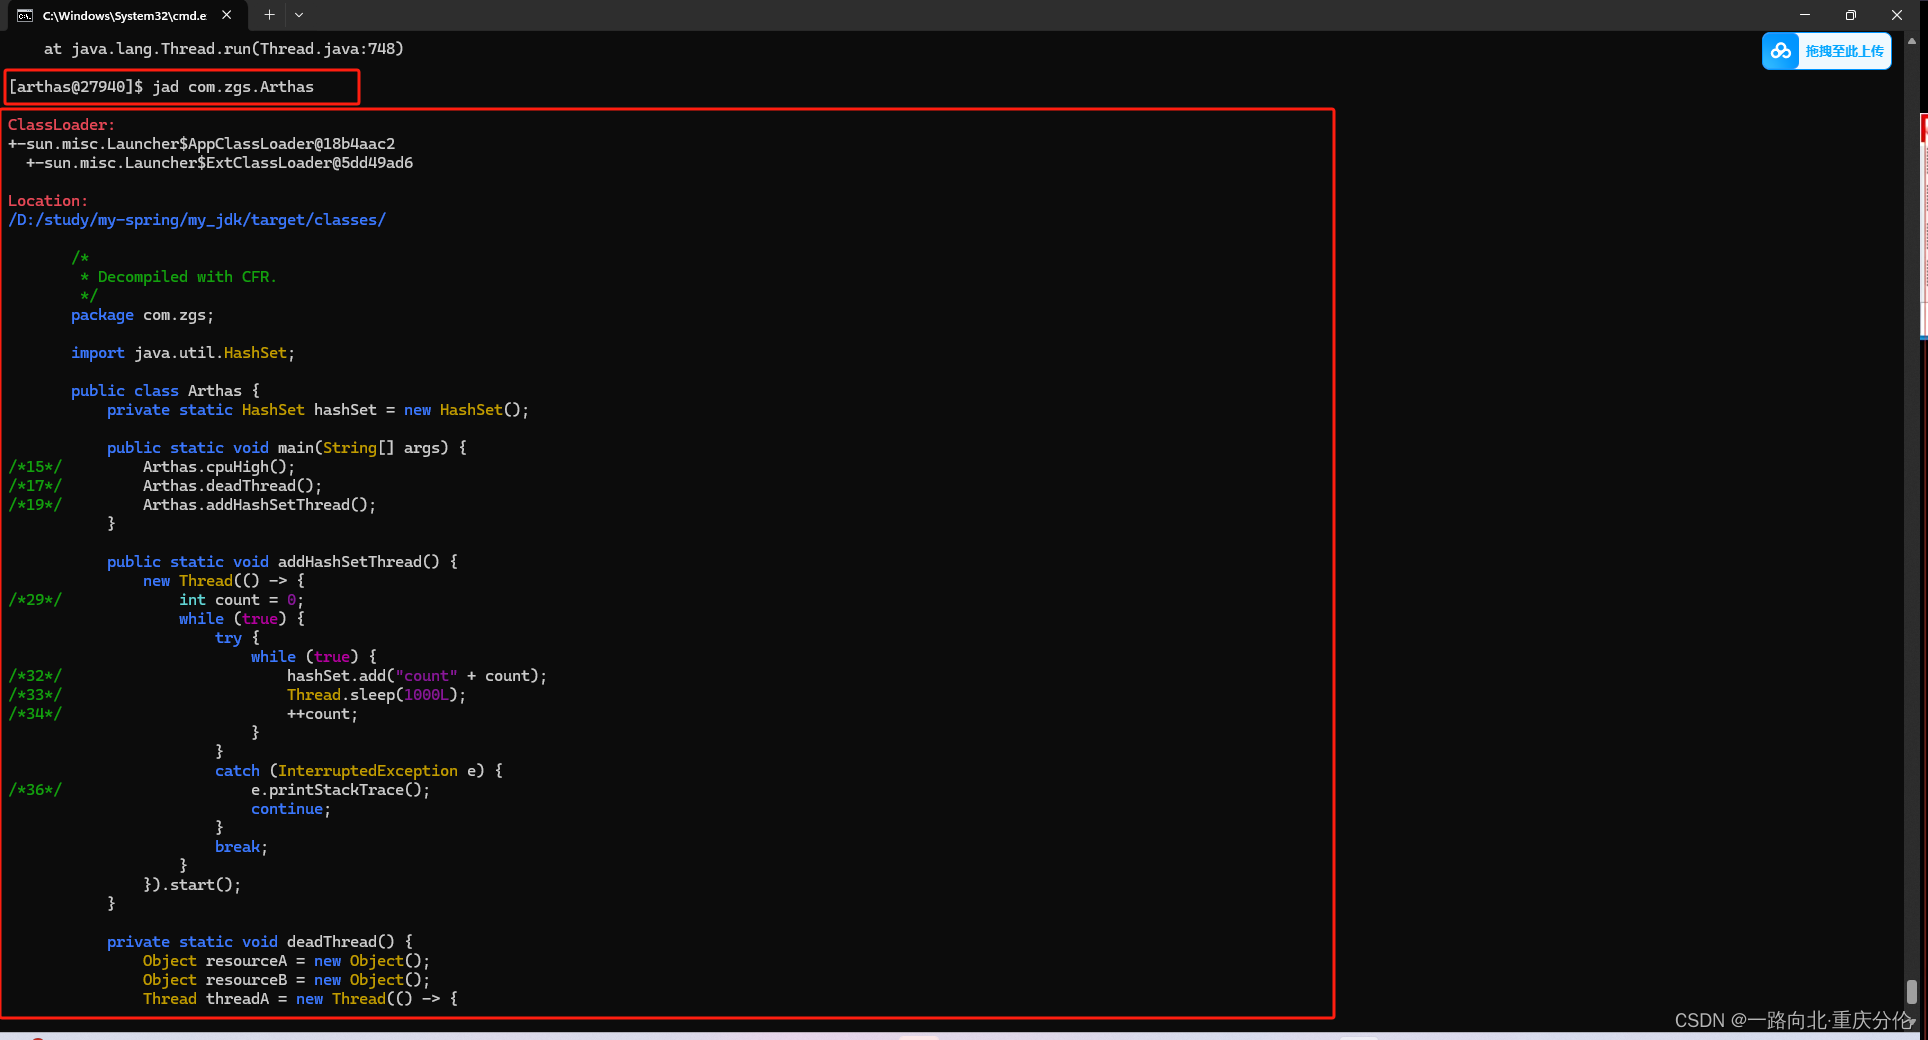Click the 'package com.zgs;' line
The width and height of the screenshot is (1928, 1040).
(x=142, y=315)
